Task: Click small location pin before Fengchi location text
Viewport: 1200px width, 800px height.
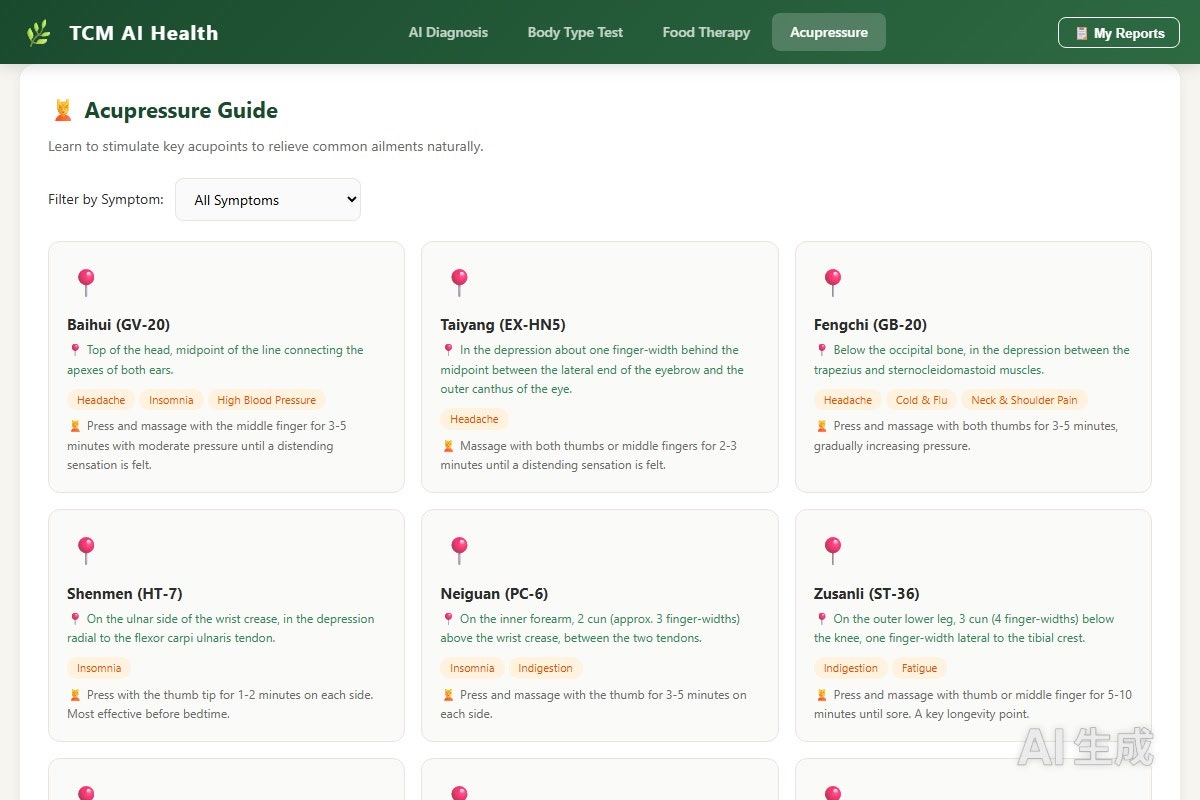Action: pyautogui.click(x=821, y=350)
